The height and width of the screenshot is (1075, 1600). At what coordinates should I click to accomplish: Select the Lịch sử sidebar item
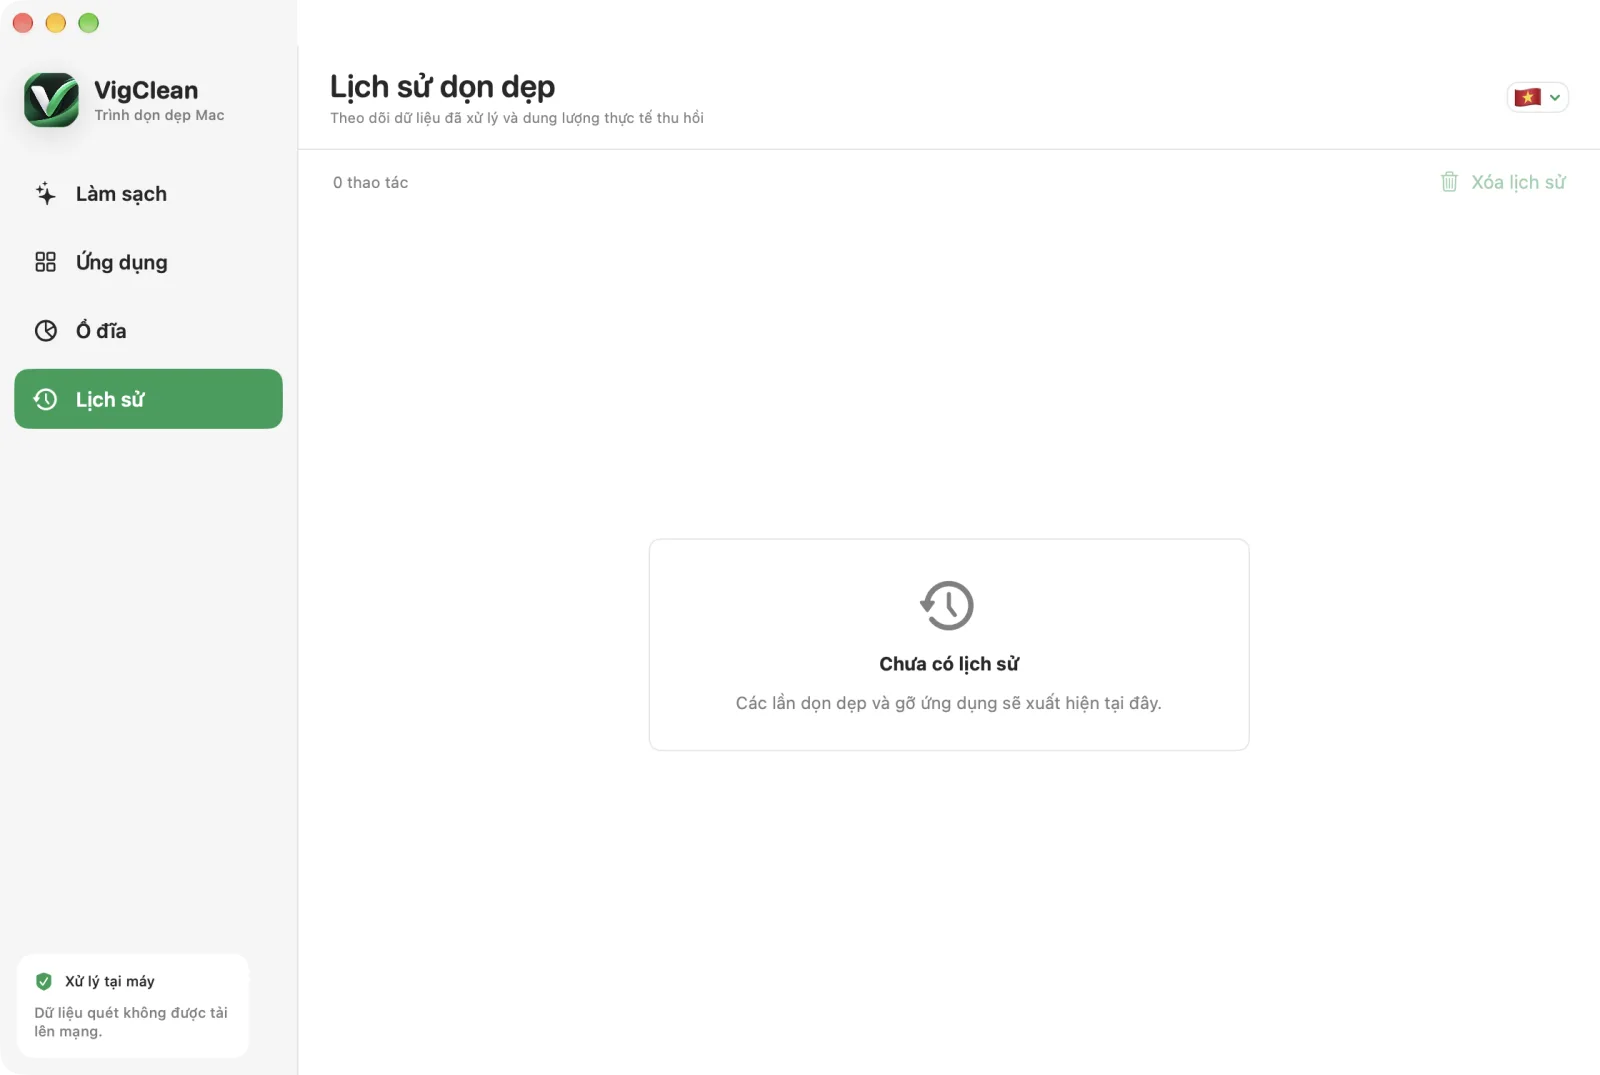(x=148, y=399)
